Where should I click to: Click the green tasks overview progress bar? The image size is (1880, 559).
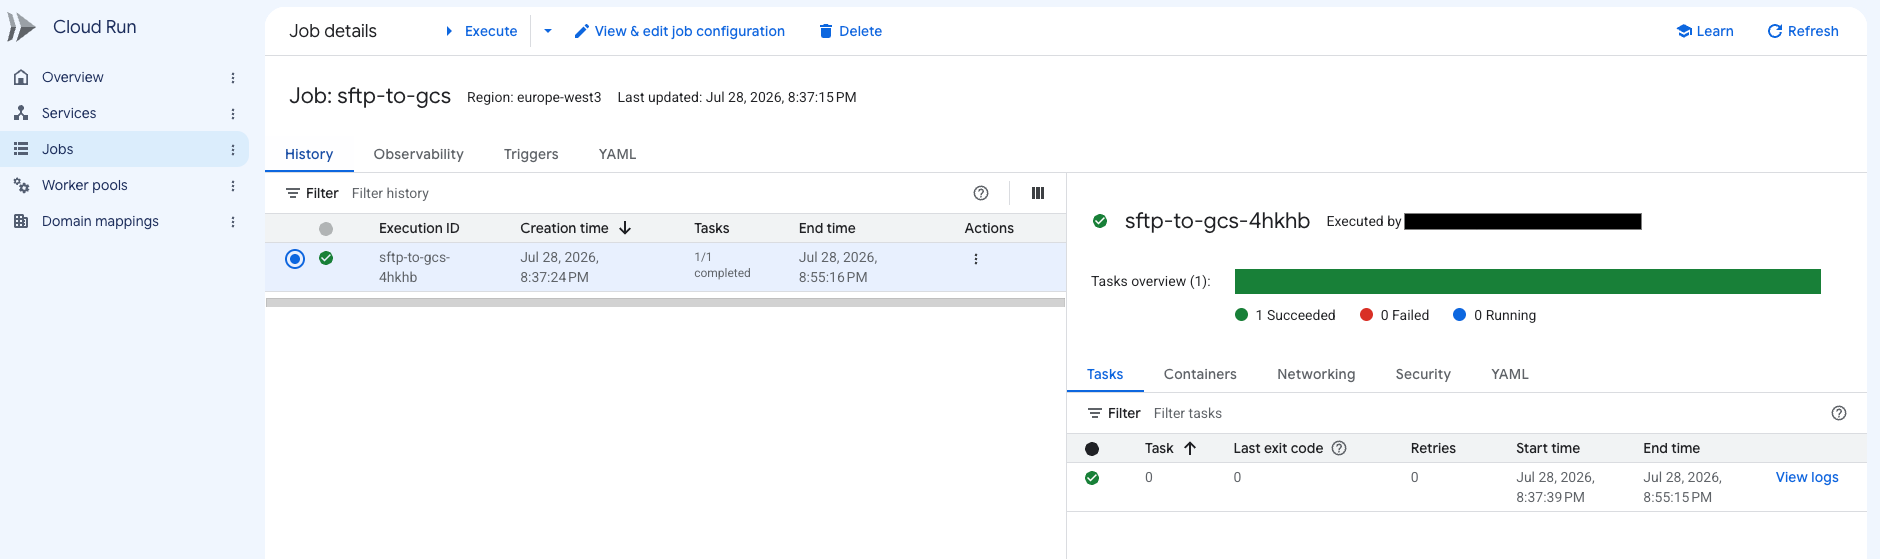(x=1527, y=281)
